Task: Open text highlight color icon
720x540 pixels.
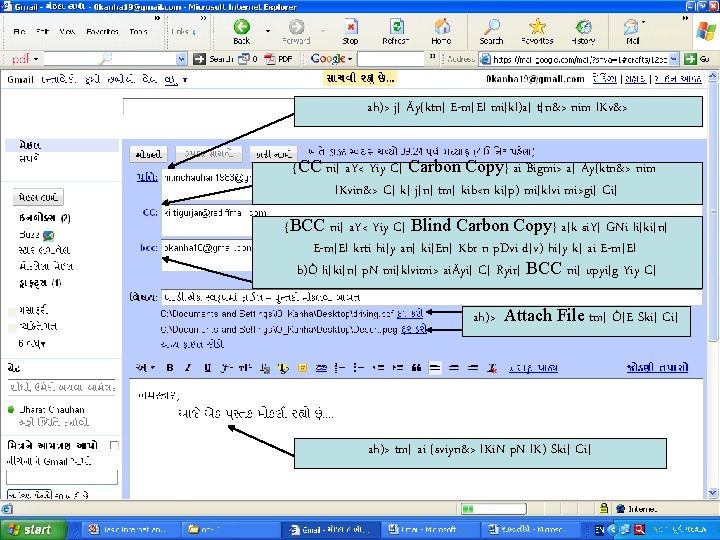Action: [x=283, y=367]
